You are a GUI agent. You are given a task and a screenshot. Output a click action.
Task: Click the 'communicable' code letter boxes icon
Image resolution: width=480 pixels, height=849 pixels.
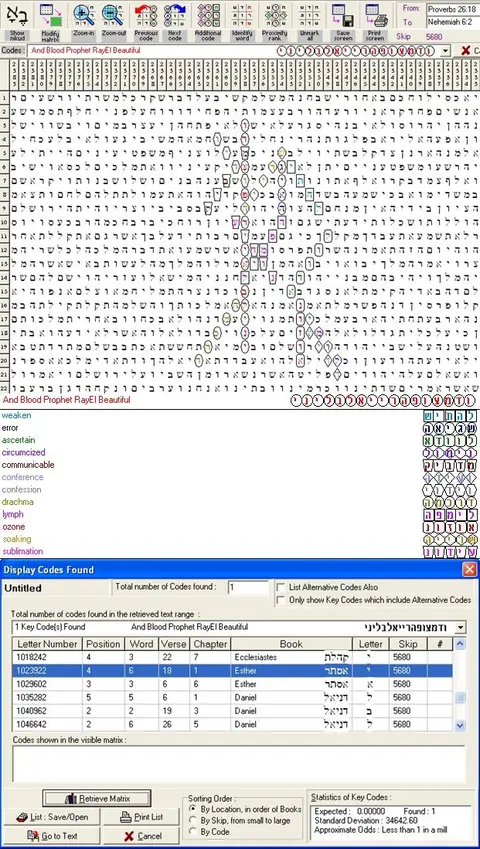tap(450, 465)
